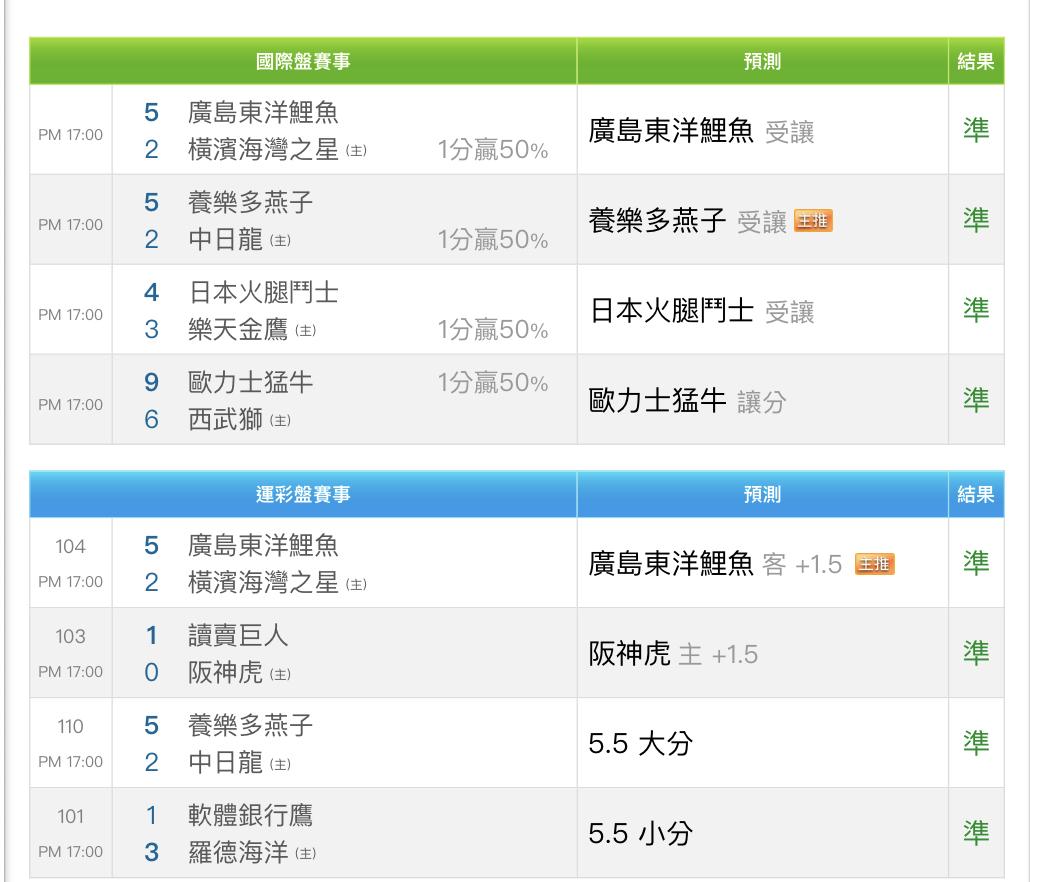
Task: Click 預測 header in the blue table
Action: click(x=762, y=494)
